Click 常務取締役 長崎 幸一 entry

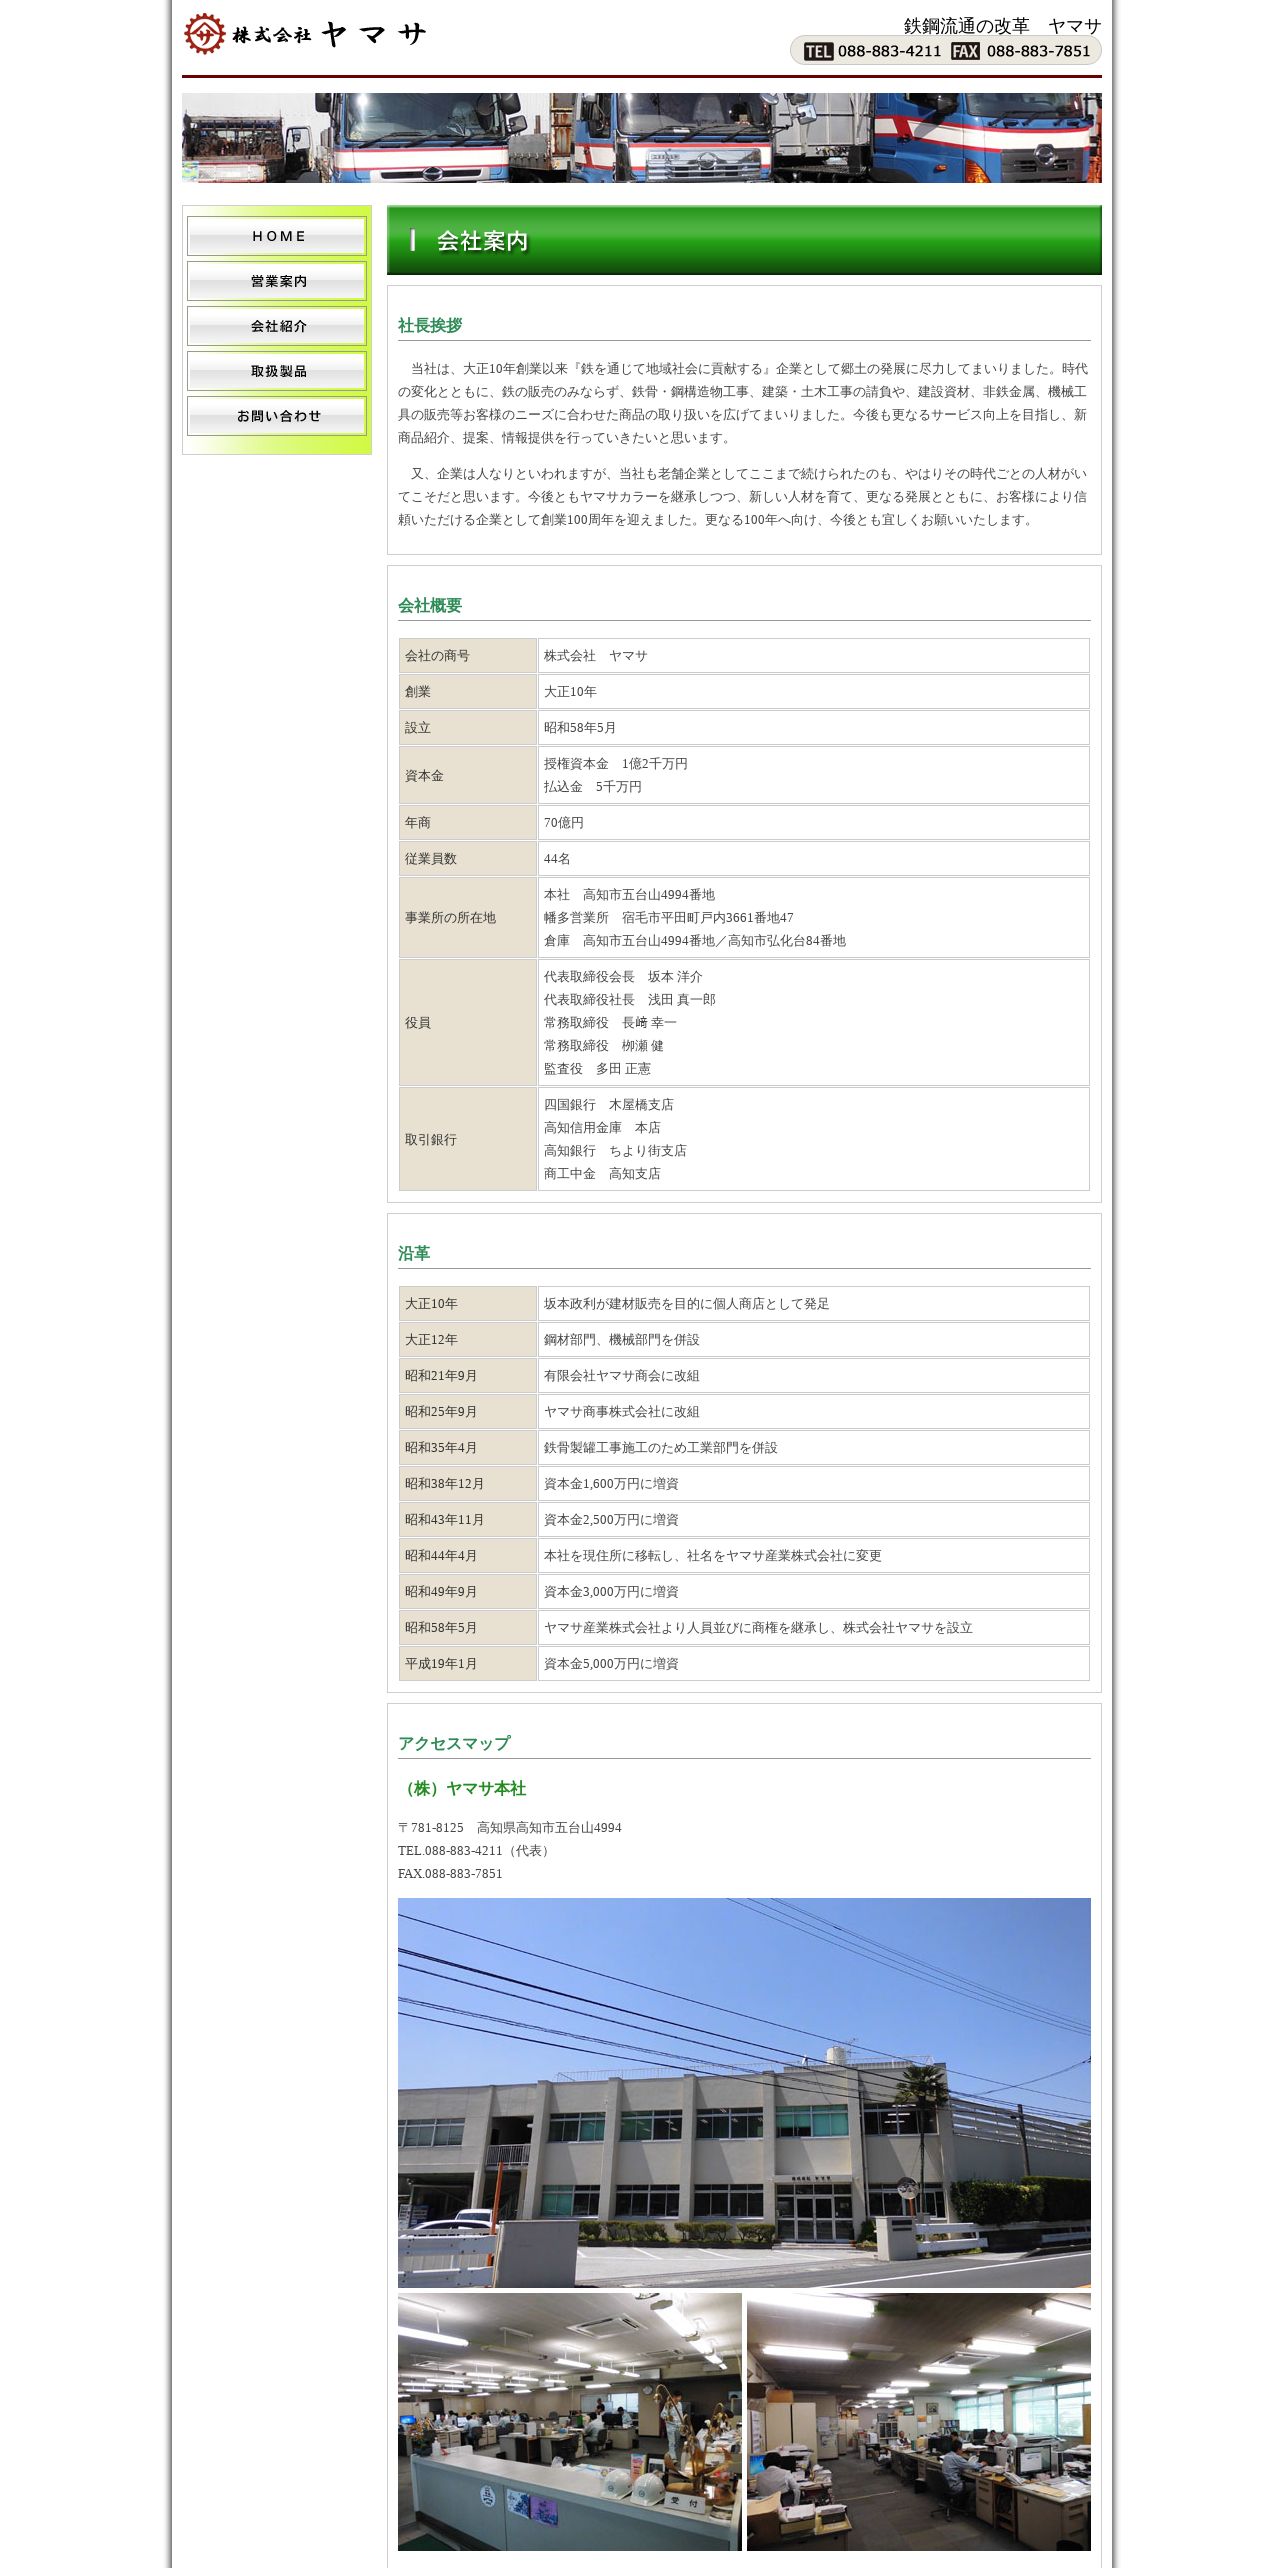(610, 1023)
